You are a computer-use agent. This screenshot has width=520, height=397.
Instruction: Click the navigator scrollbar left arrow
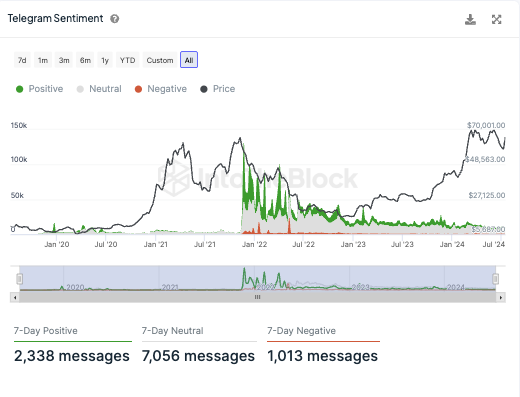[15, 297]
